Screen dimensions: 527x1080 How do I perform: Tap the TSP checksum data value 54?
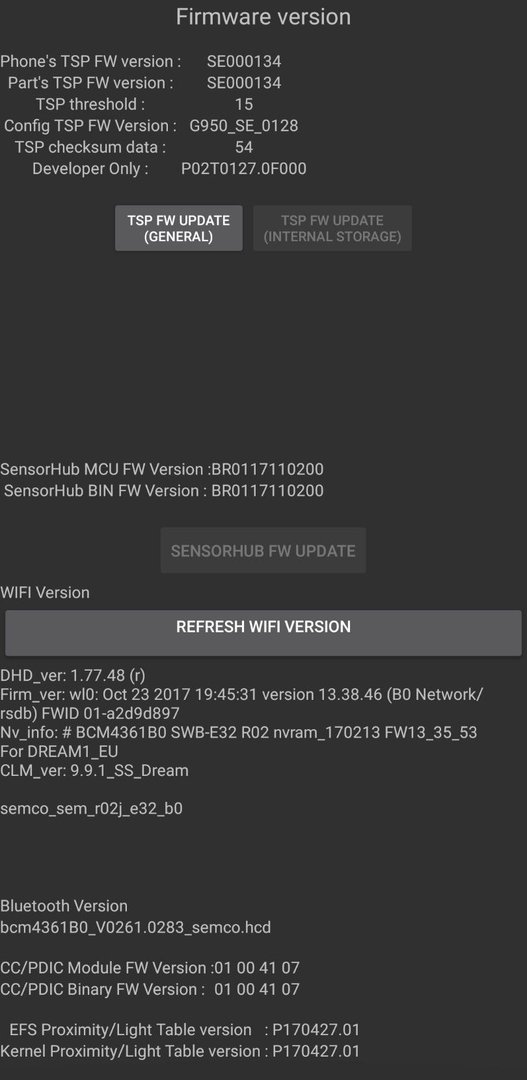pos(244,147)
